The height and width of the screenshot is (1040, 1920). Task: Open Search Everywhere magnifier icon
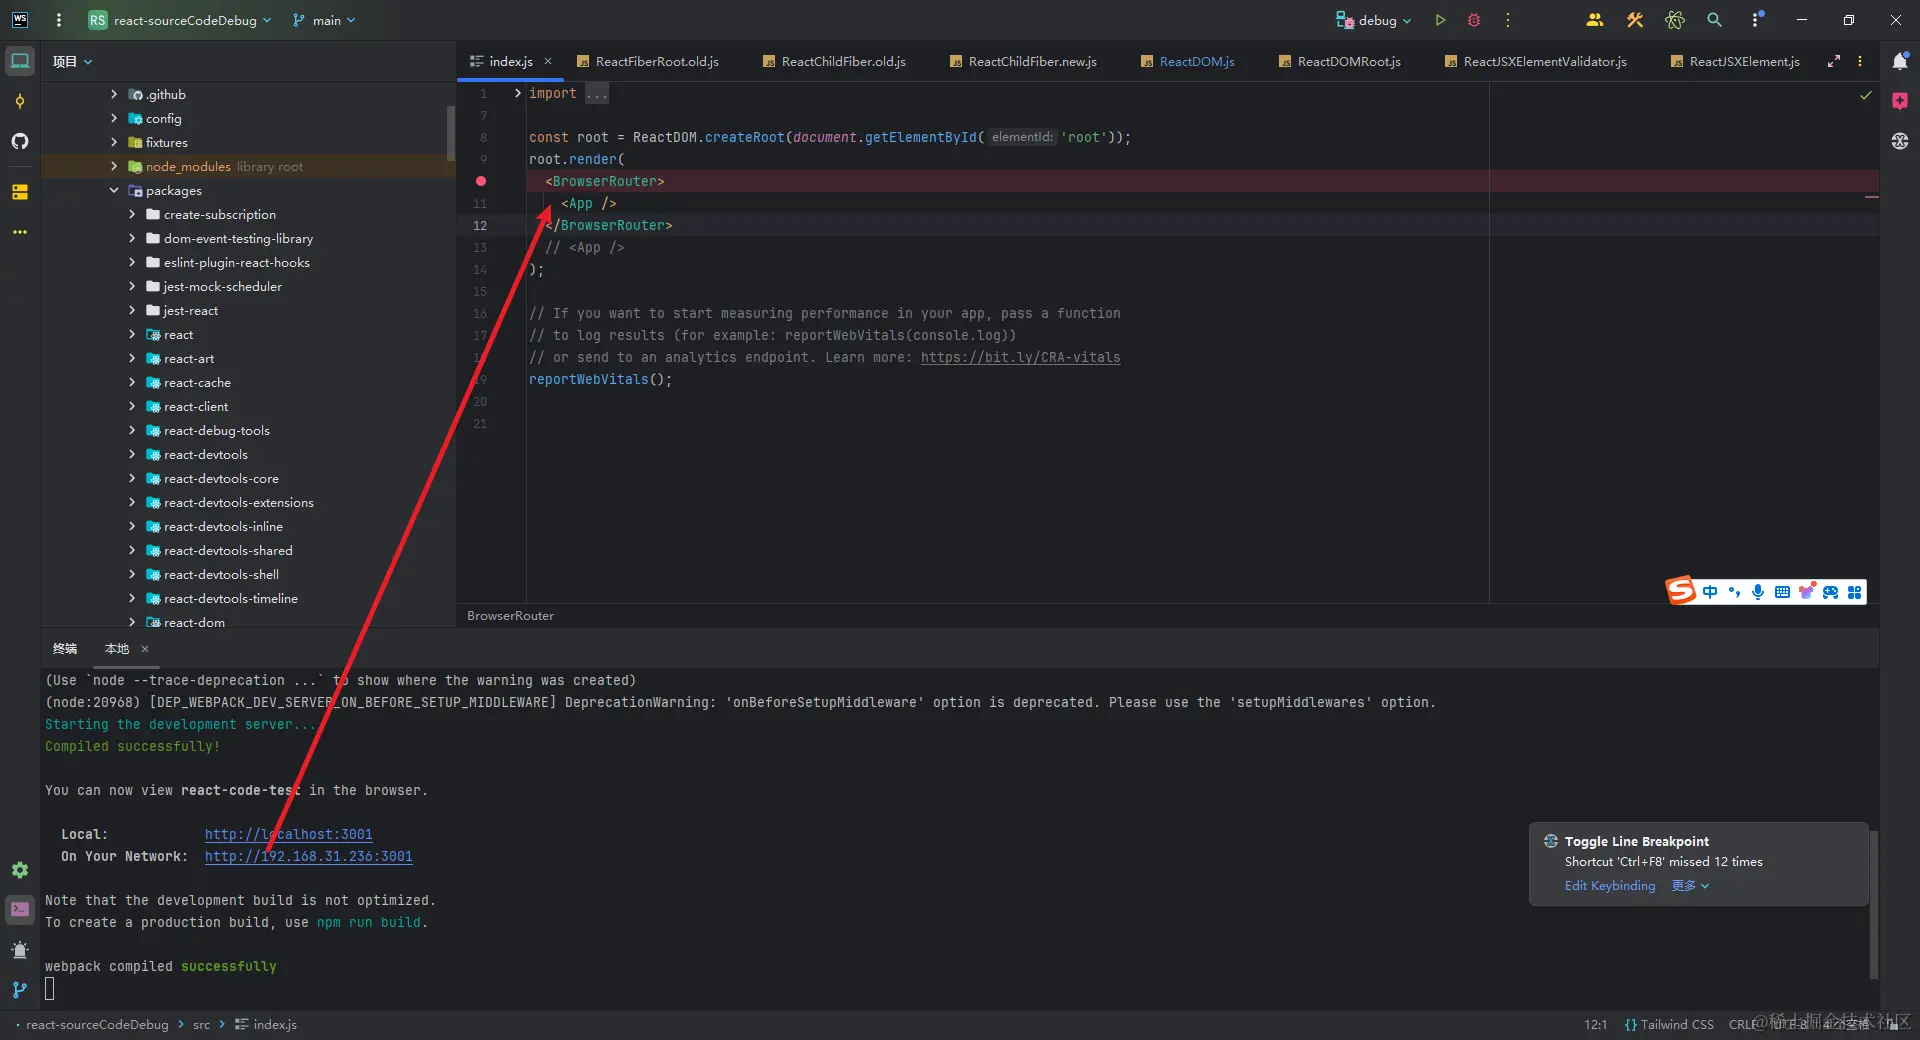coord(1714,20)
